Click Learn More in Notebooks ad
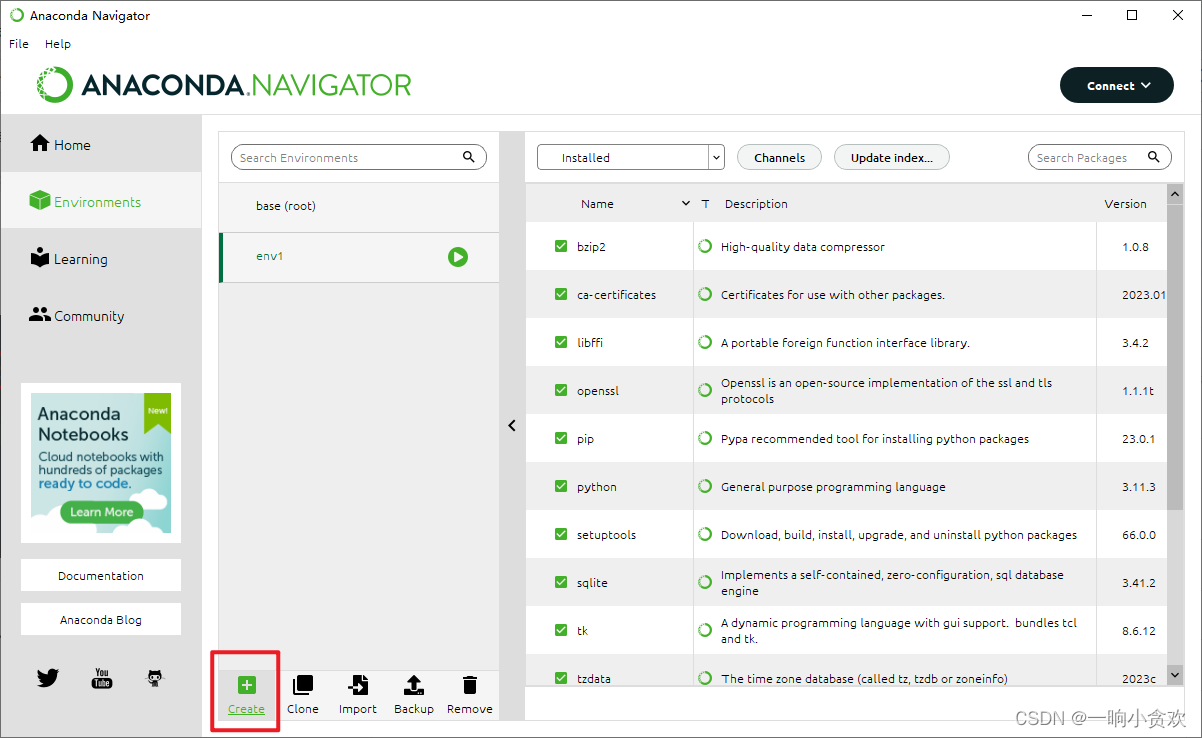This screenshot has width=1202, height=738. [x=101, y=512]
